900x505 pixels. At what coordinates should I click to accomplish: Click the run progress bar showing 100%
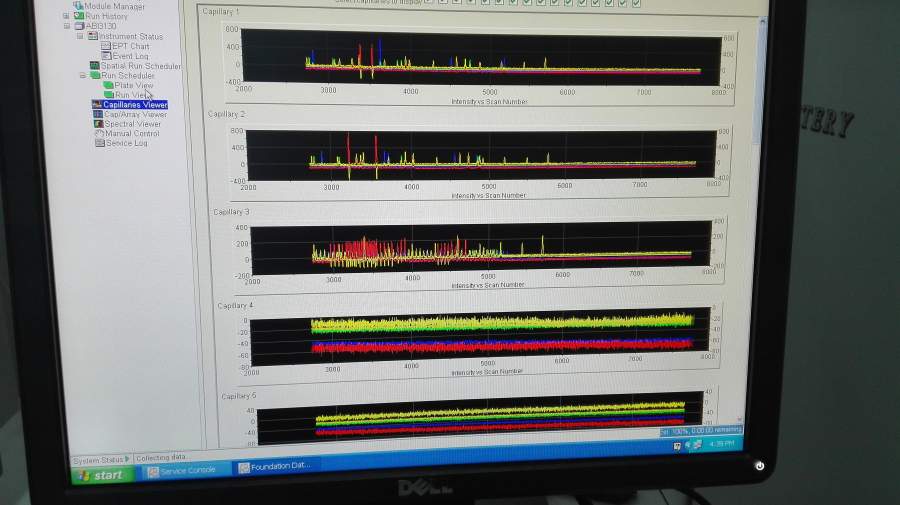tap(701, 430)
